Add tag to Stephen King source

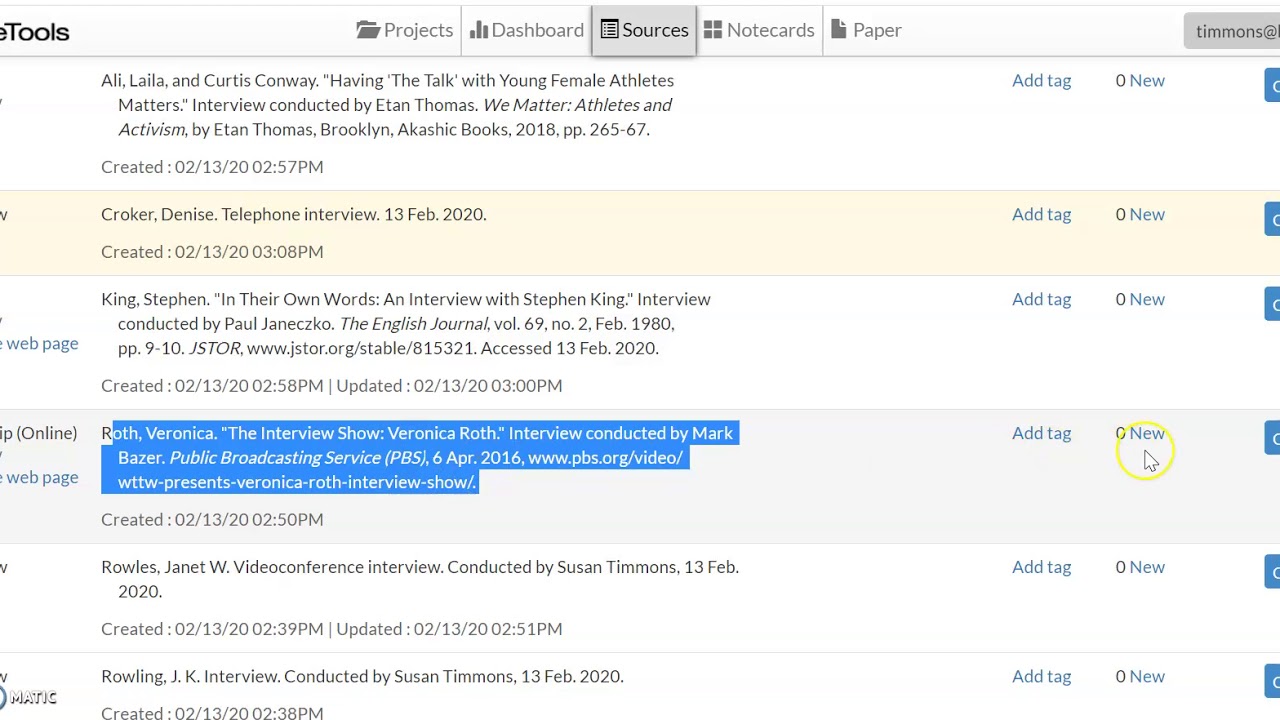click(x=1041, y=299)
